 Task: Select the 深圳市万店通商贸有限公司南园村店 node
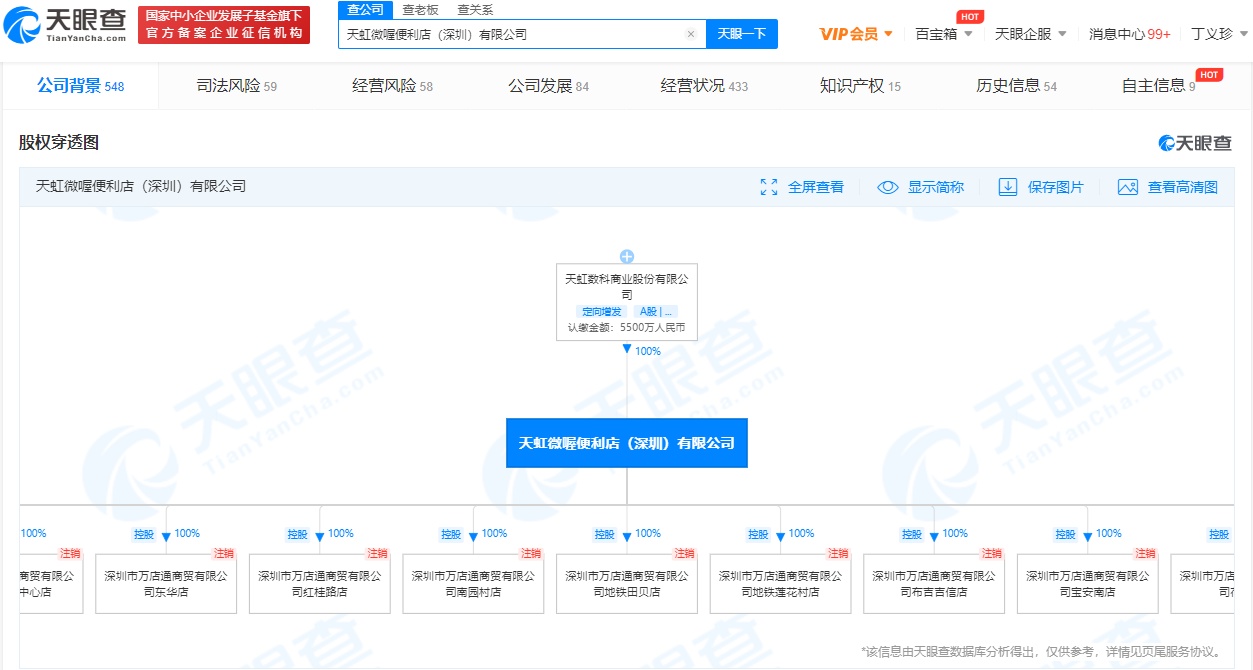tap(473, 584)
